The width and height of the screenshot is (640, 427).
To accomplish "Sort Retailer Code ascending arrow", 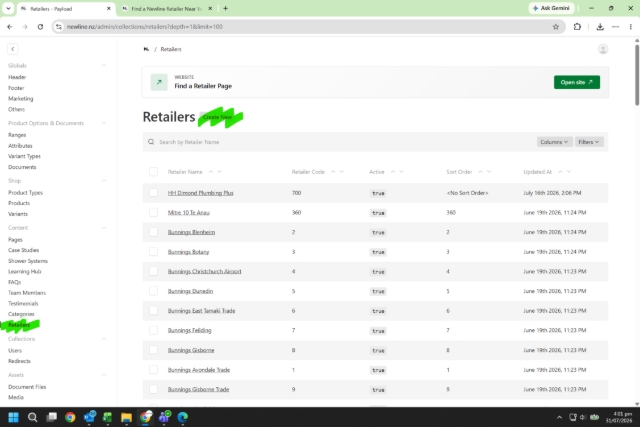I will click(333, 172).
